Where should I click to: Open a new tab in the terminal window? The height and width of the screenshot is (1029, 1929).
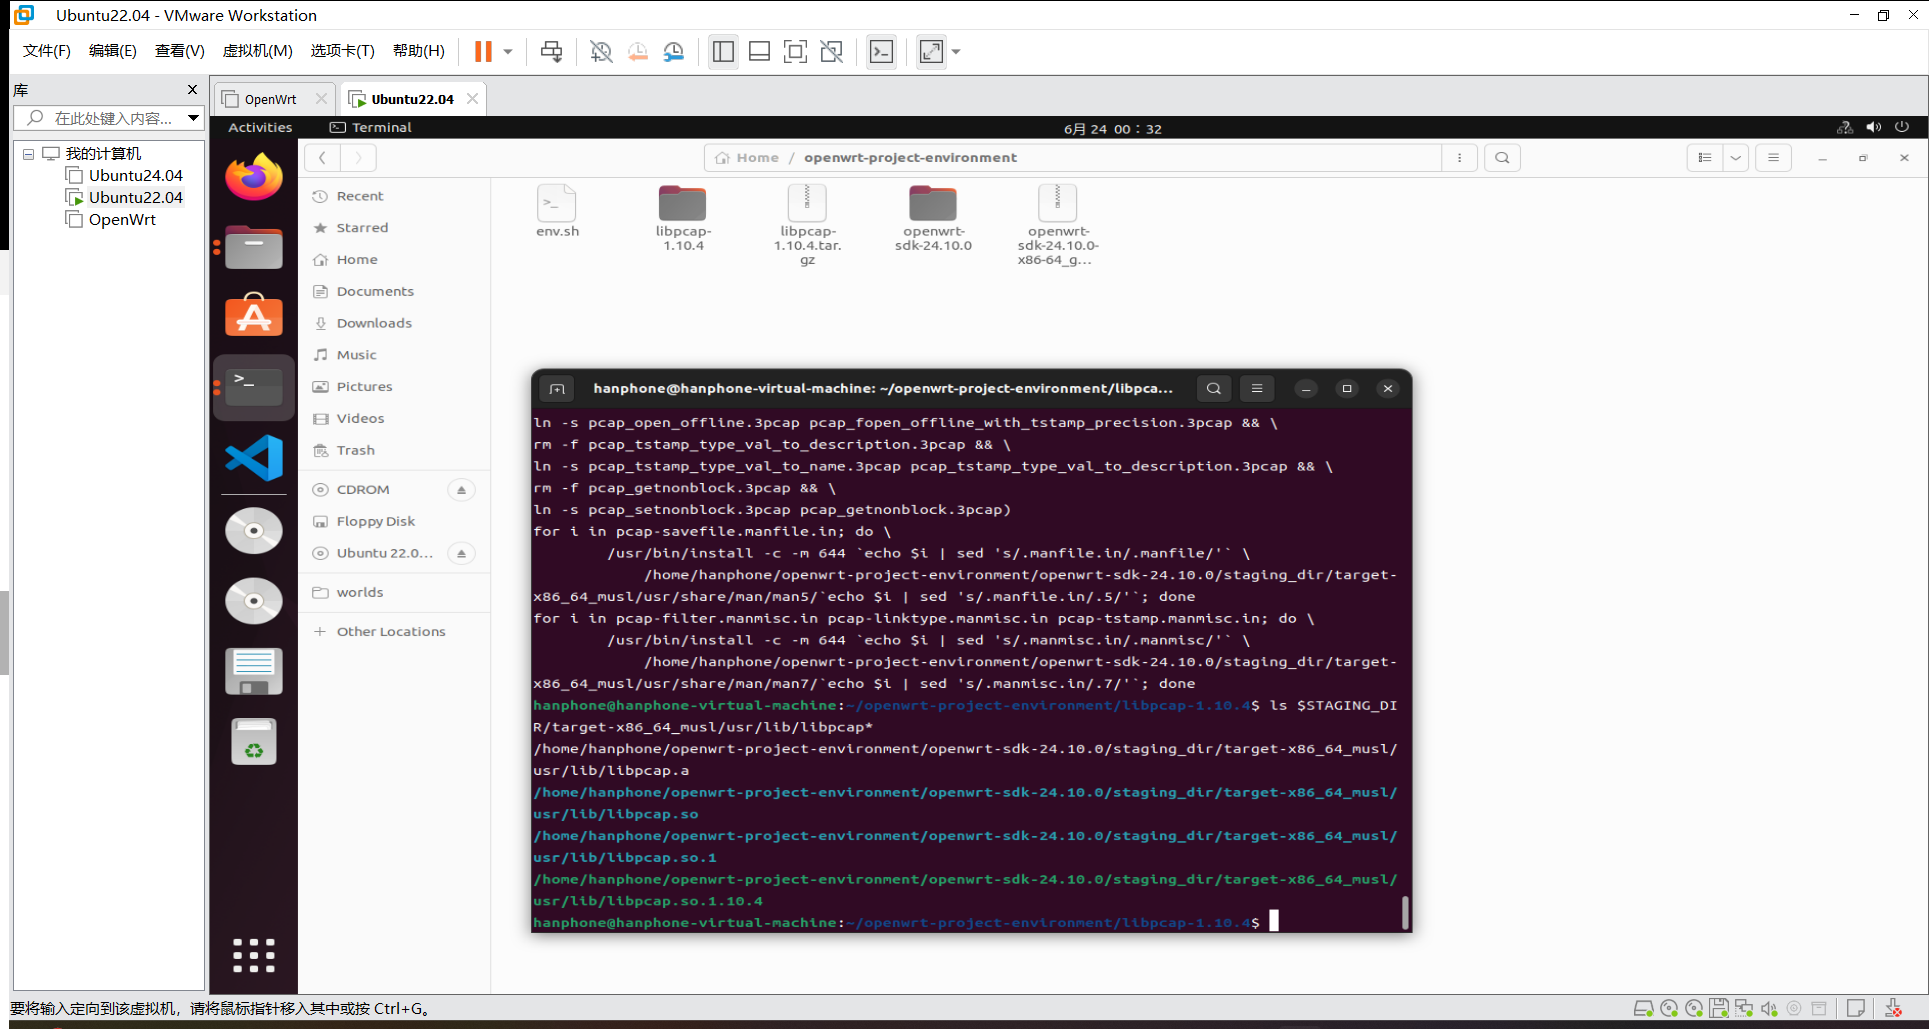coord(557,389)
